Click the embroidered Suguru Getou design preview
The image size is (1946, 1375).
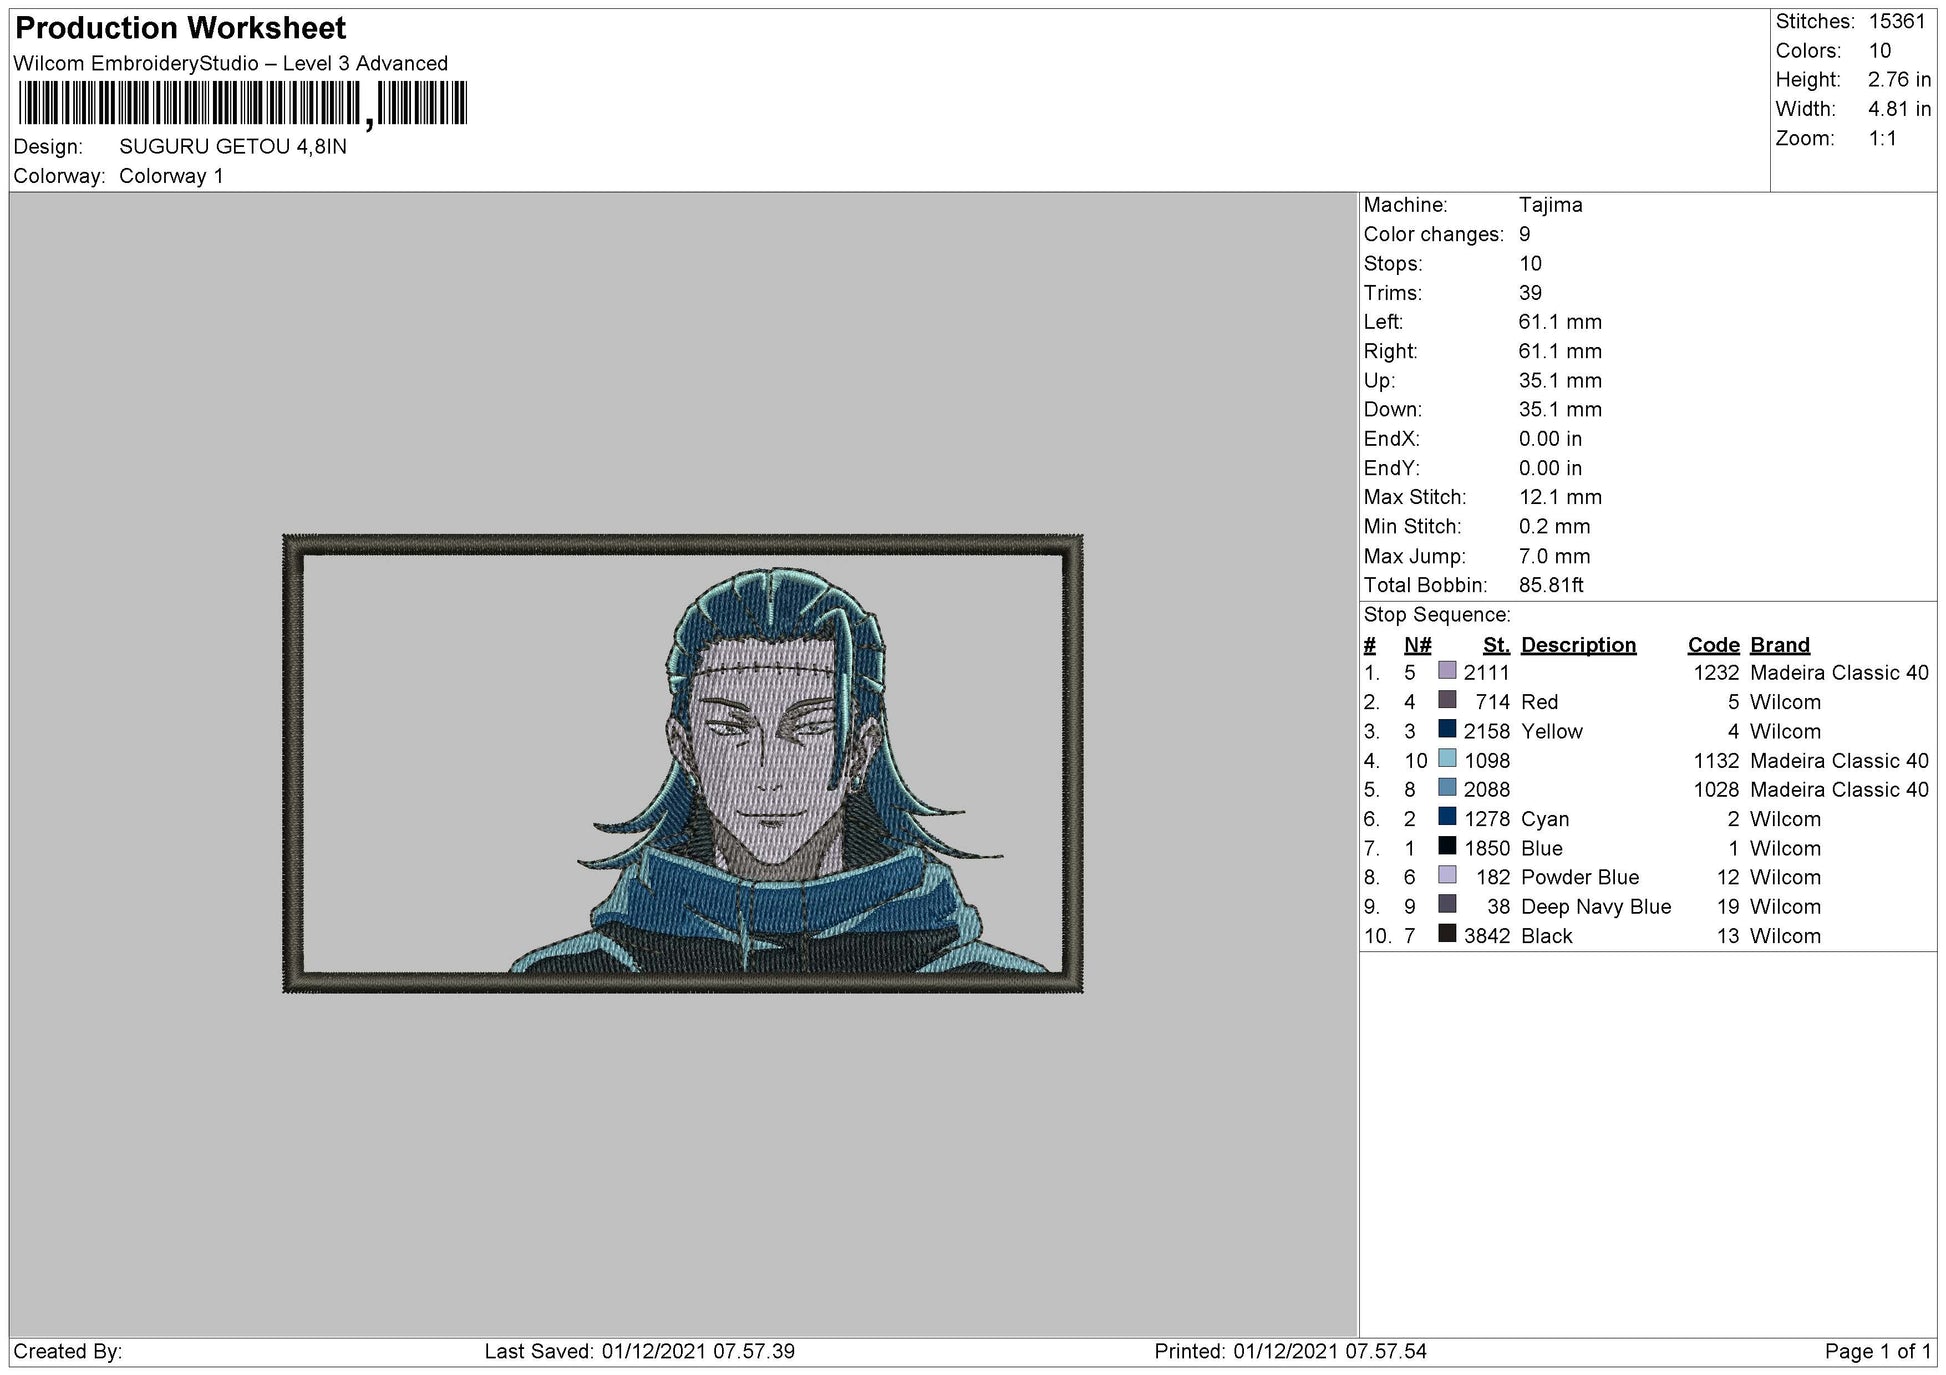click(683, 764)
